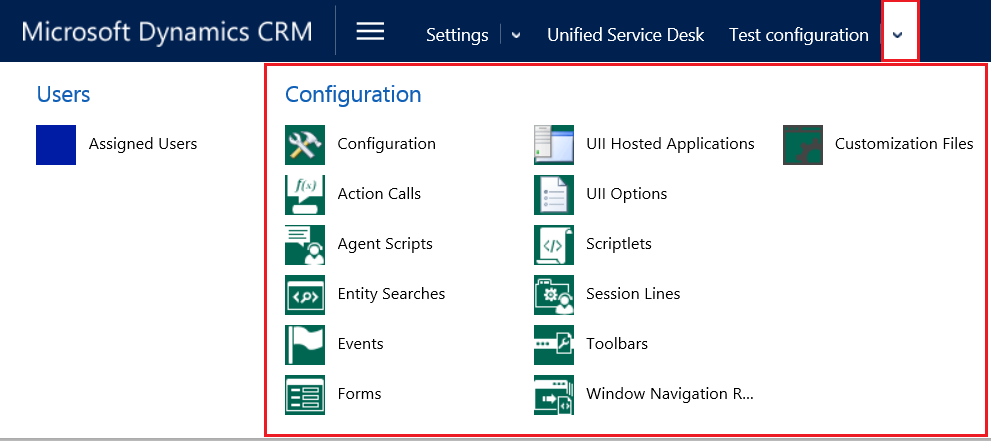Viewport: 991px width, 441px height.
Task: Select the Scriptlets code icon
Action: [554, 245]
